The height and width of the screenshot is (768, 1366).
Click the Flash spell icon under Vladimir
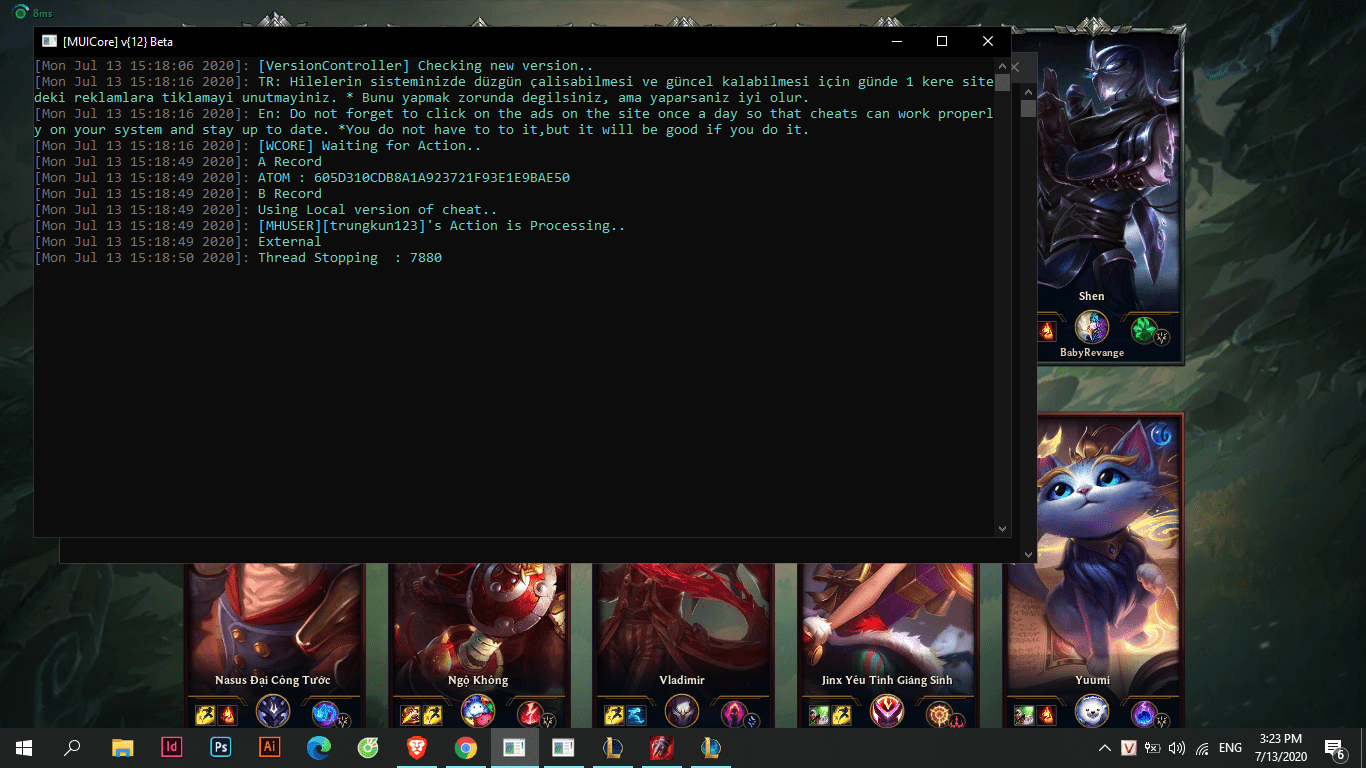[614, 715]
